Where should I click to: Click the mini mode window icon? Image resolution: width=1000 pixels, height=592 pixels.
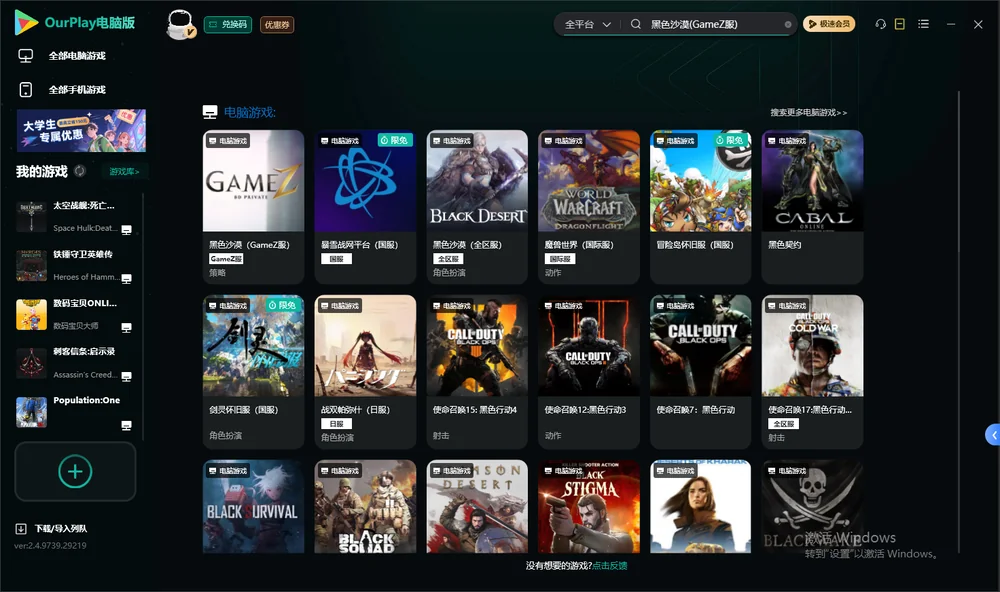900,24
